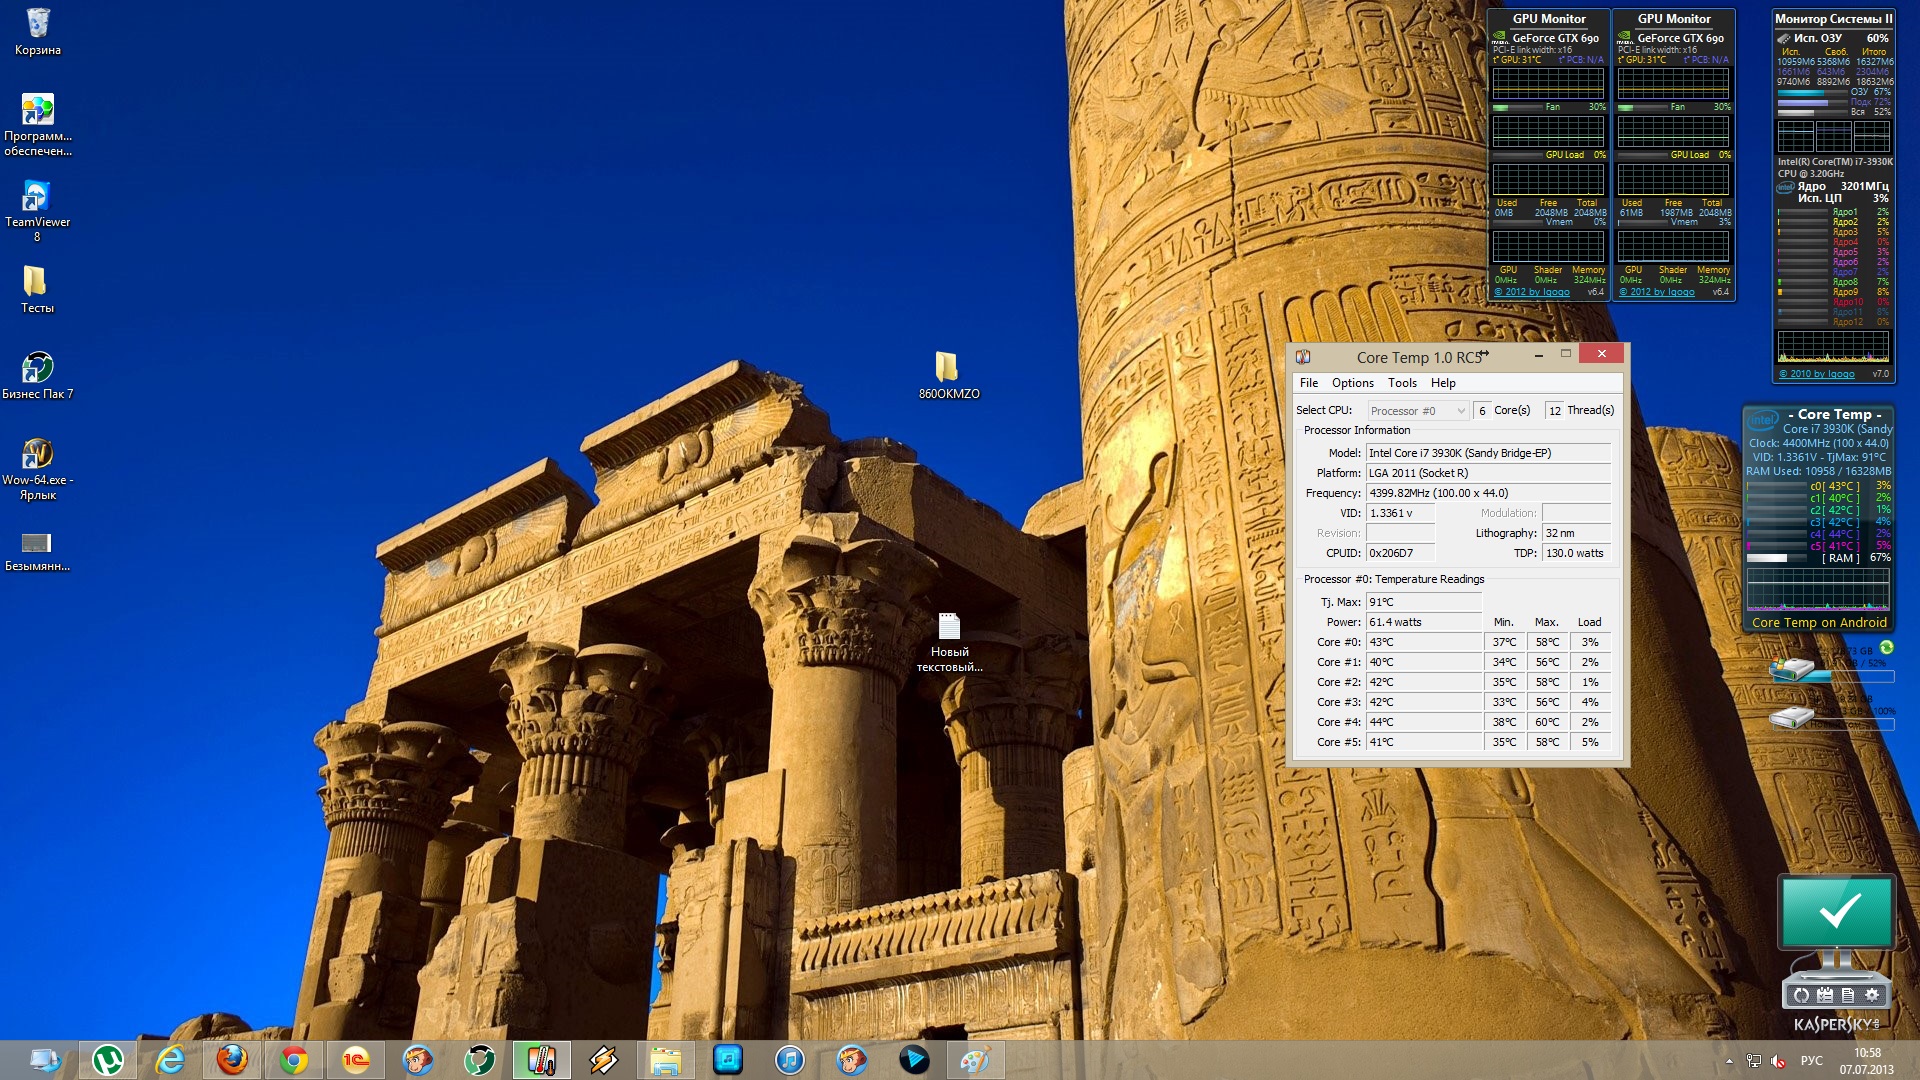Open Kaspersky gadget reports page icon

1848,995
